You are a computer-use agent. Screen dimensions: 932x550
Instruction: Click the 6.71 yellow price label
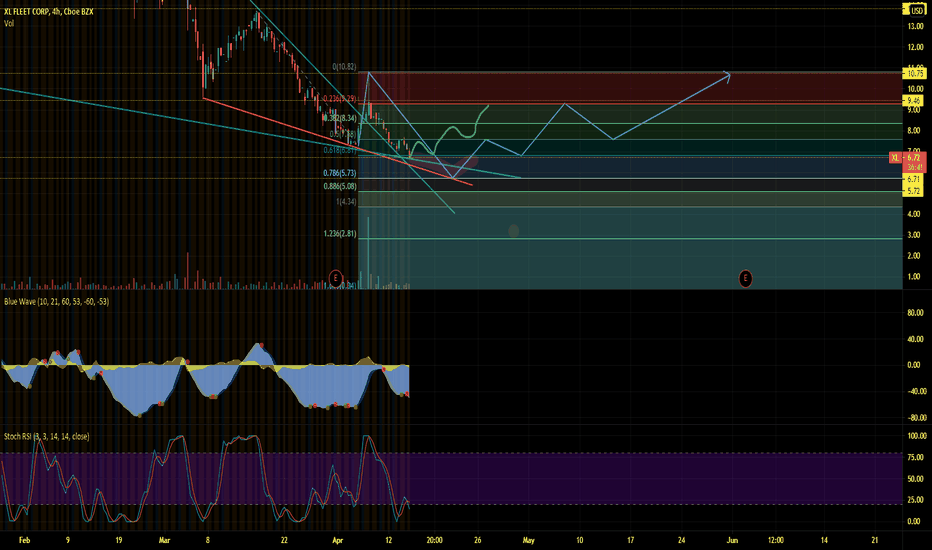(x=914, y=179)
